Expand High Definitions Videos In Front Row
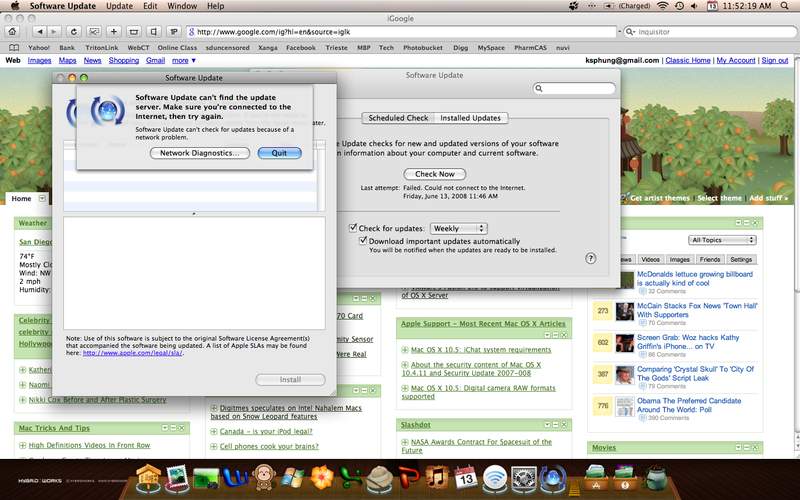Screen dimensions: 800x500 coord(22,445)
